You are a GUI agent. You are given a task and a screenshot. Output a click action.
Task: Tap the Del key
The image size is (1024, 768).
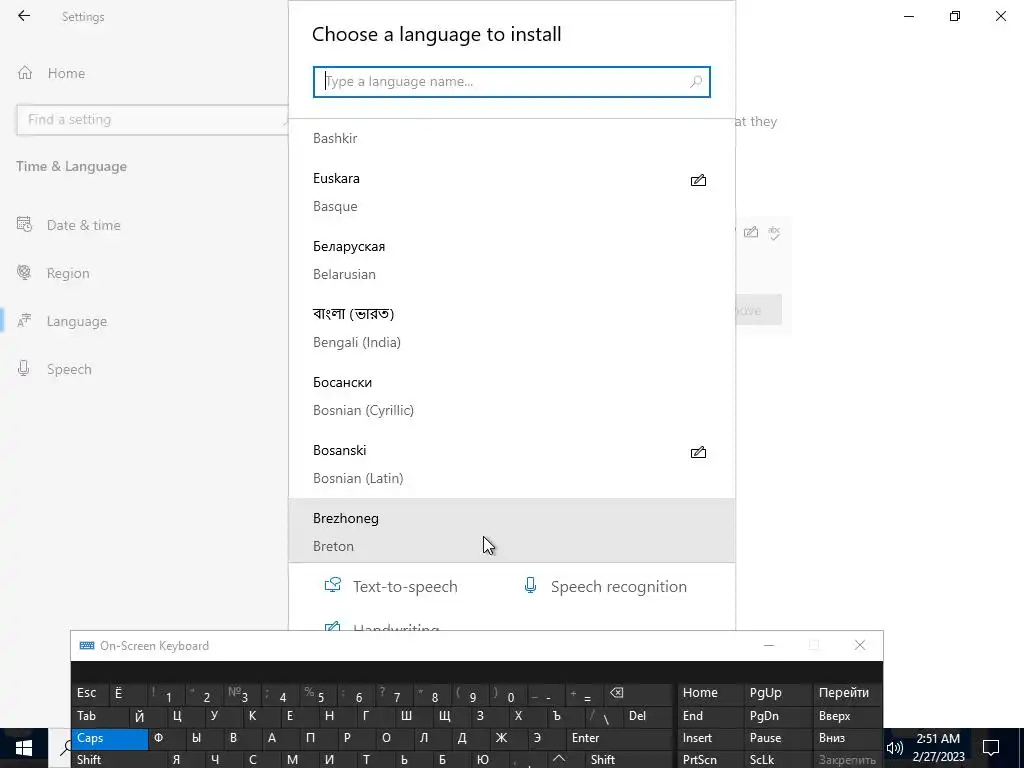[648, 716]
